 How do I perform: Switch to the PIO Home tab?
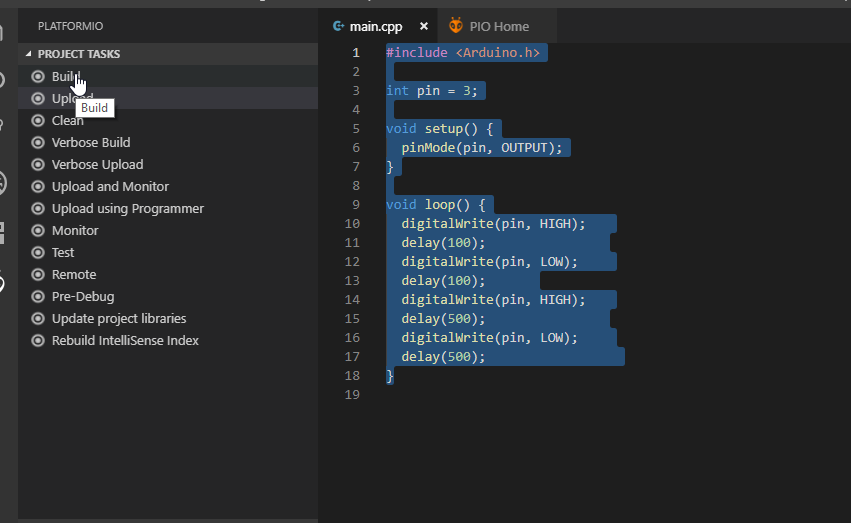pyautogui.click(x=498, y=26)
